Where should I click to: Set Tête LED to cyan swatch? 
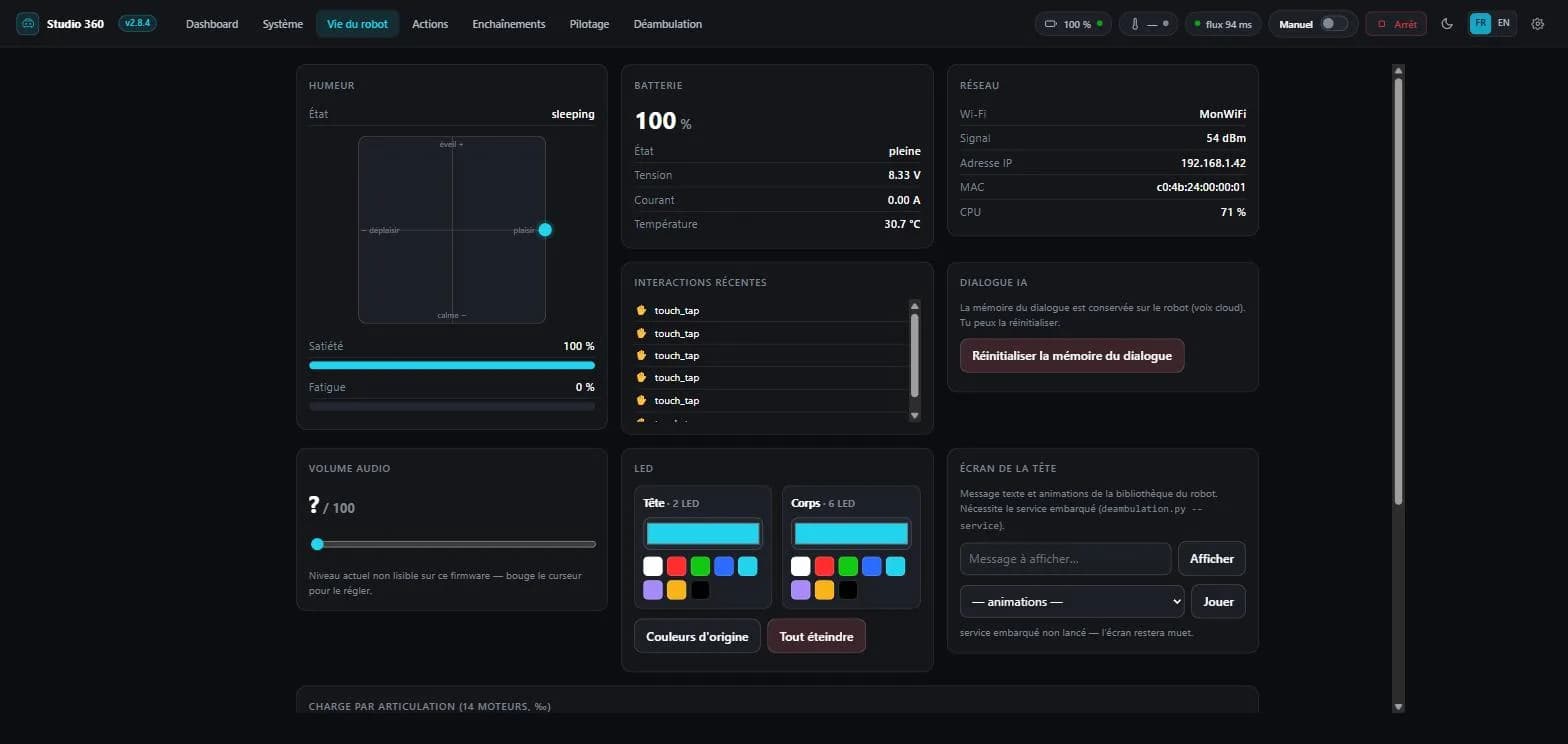point(748,566)
